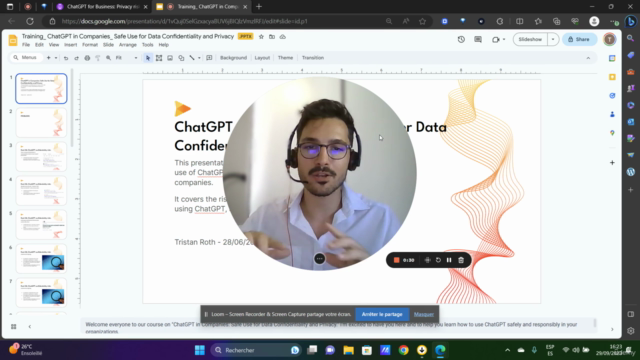Collapse the filmstrip panel arrow
Viewport: 640px width, 360px height.
[x=29, y=327]
